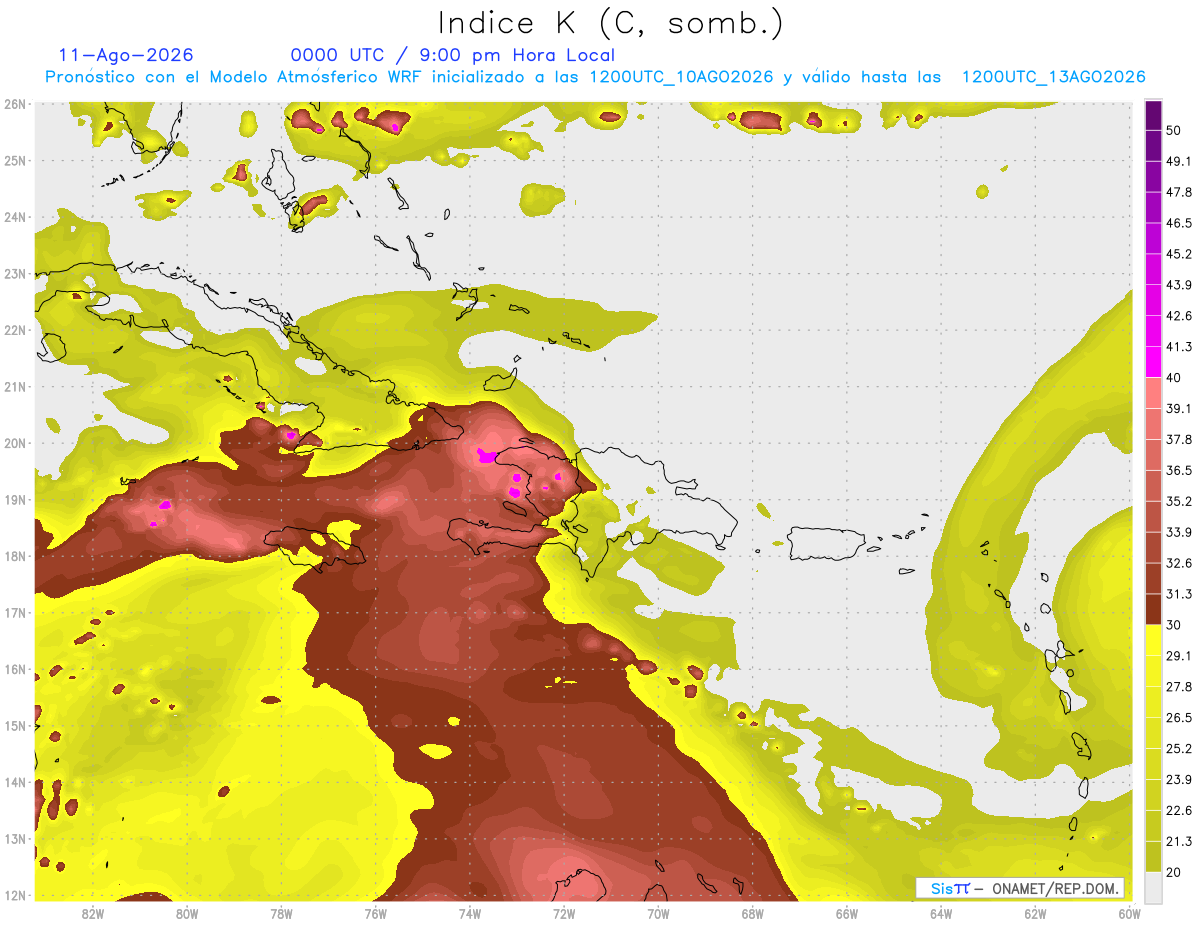Click the 62W longitude axis label
This screenshot has width=1200, height=927.
point(1036,913)
